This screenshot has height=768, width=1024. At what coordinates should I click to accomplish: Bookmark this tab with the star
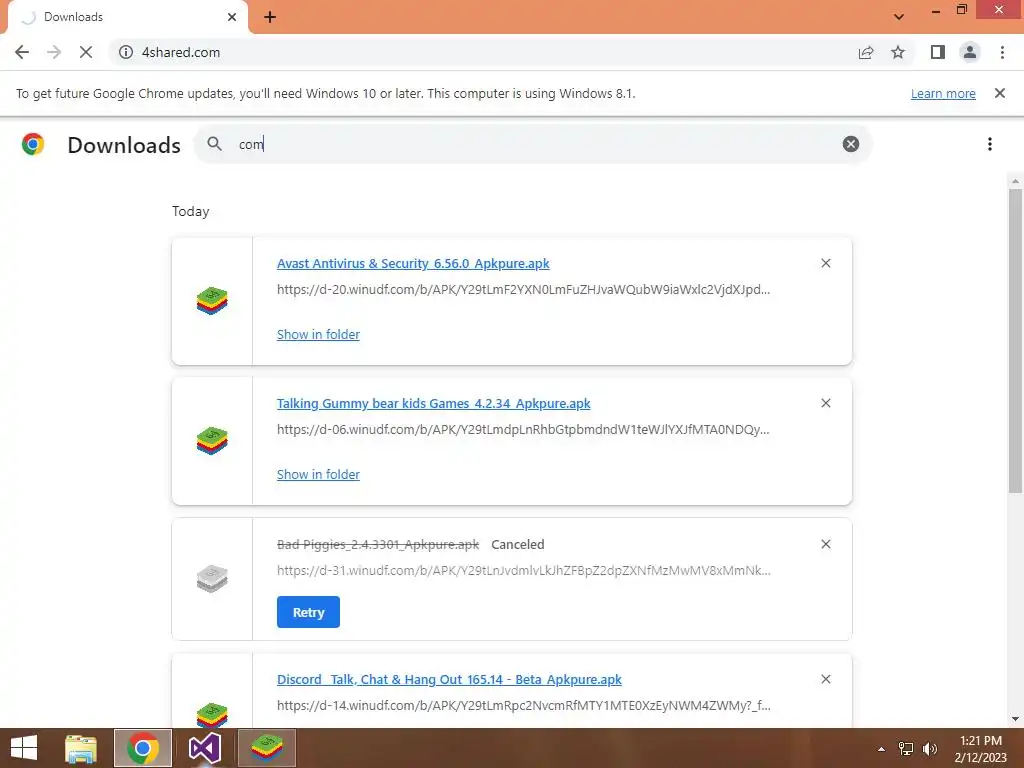[898, 52]
